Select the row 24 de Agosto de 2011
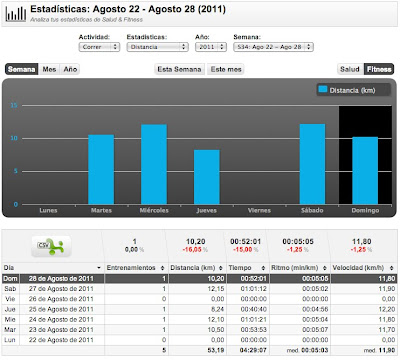 click(199, 319)
